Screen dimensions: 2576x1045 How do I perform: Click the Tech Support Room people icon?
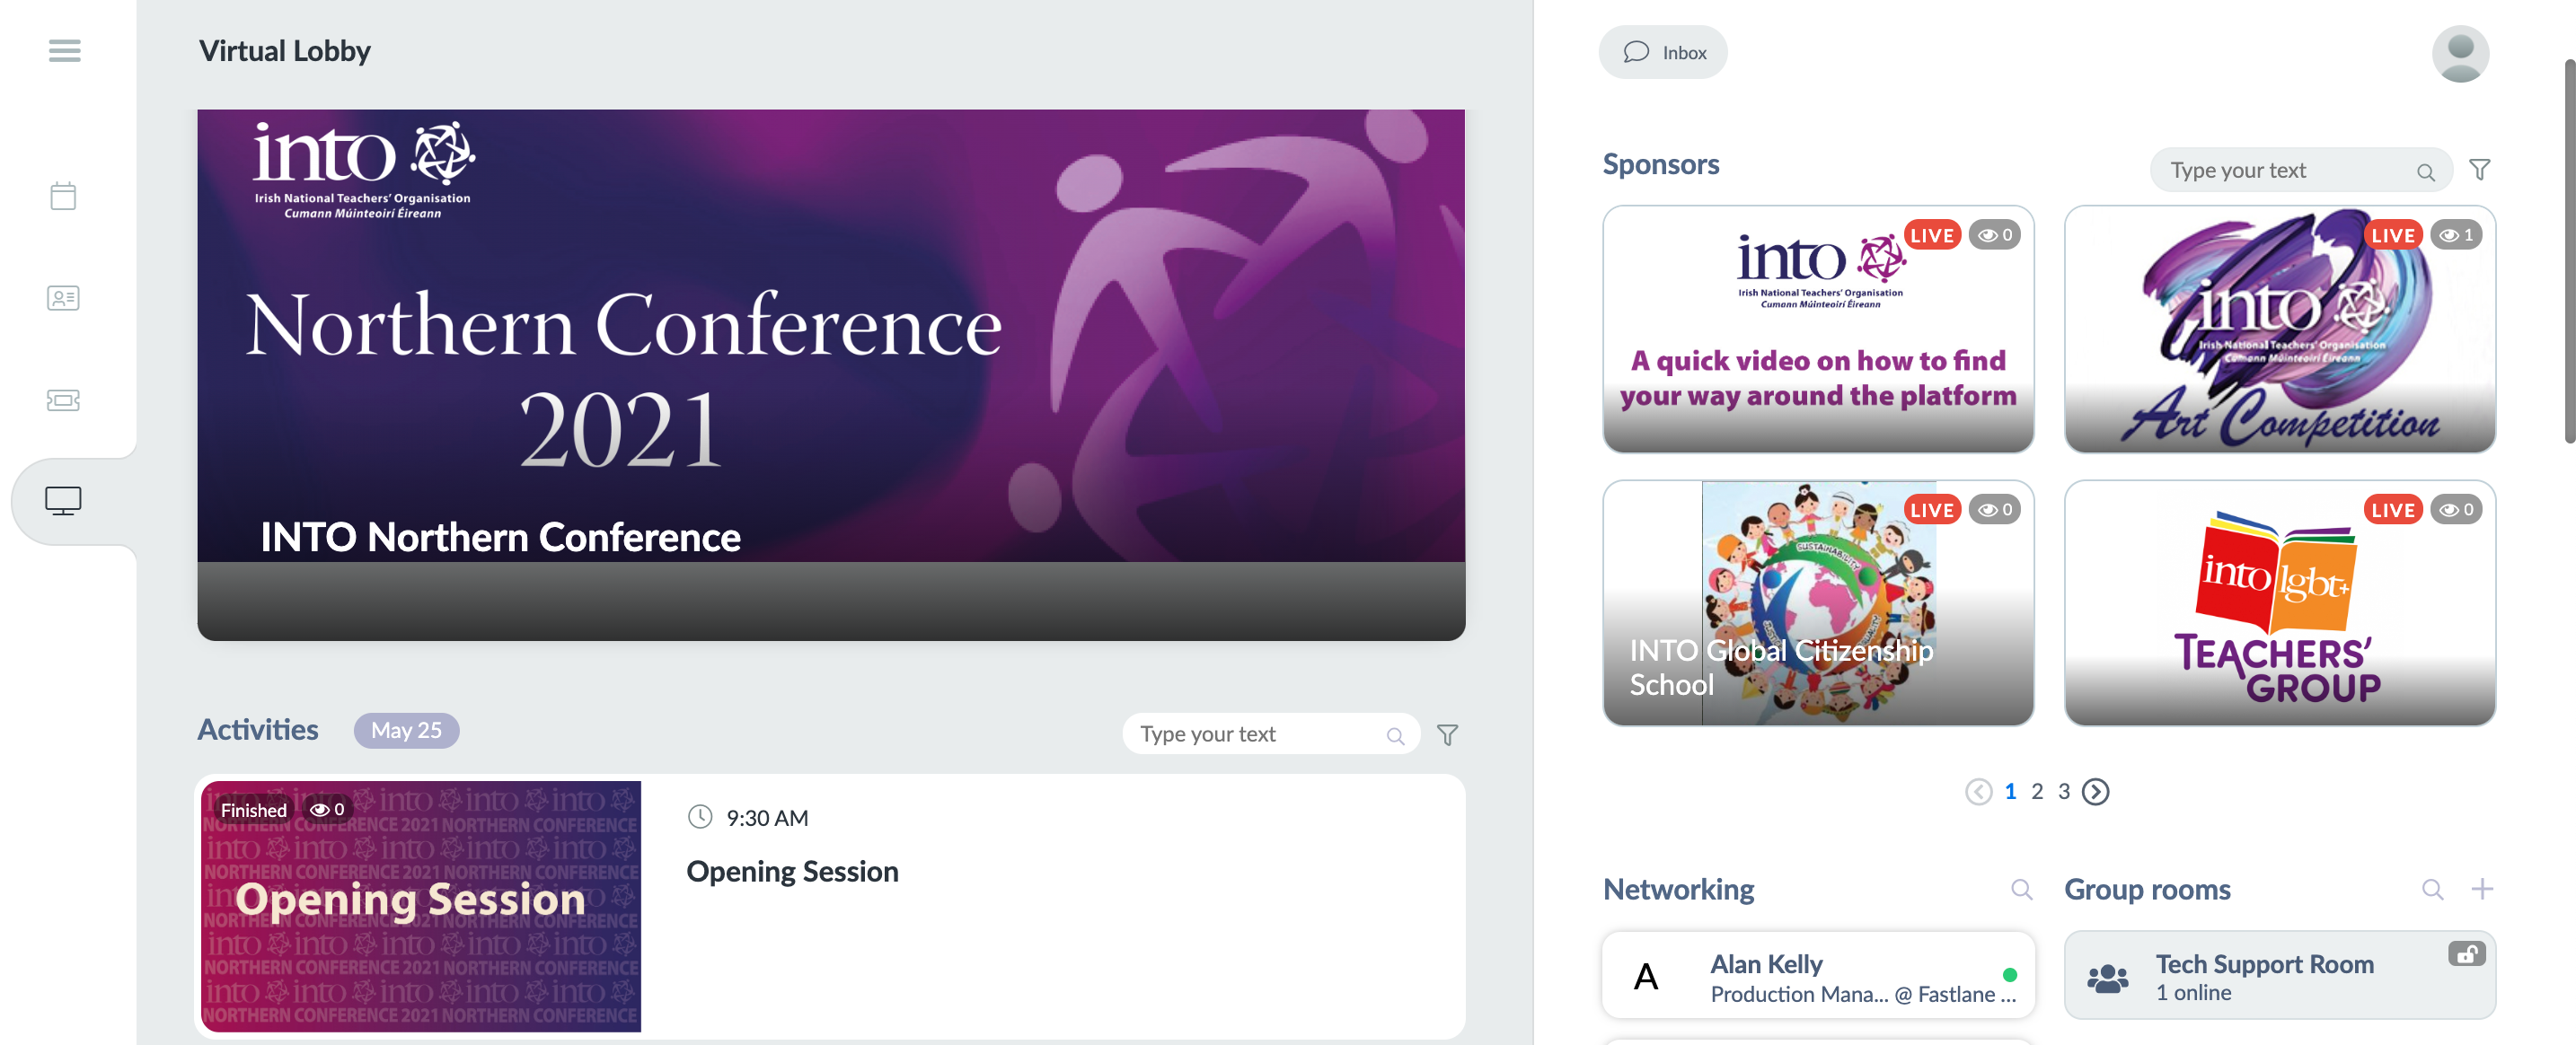click(2107, 979)
